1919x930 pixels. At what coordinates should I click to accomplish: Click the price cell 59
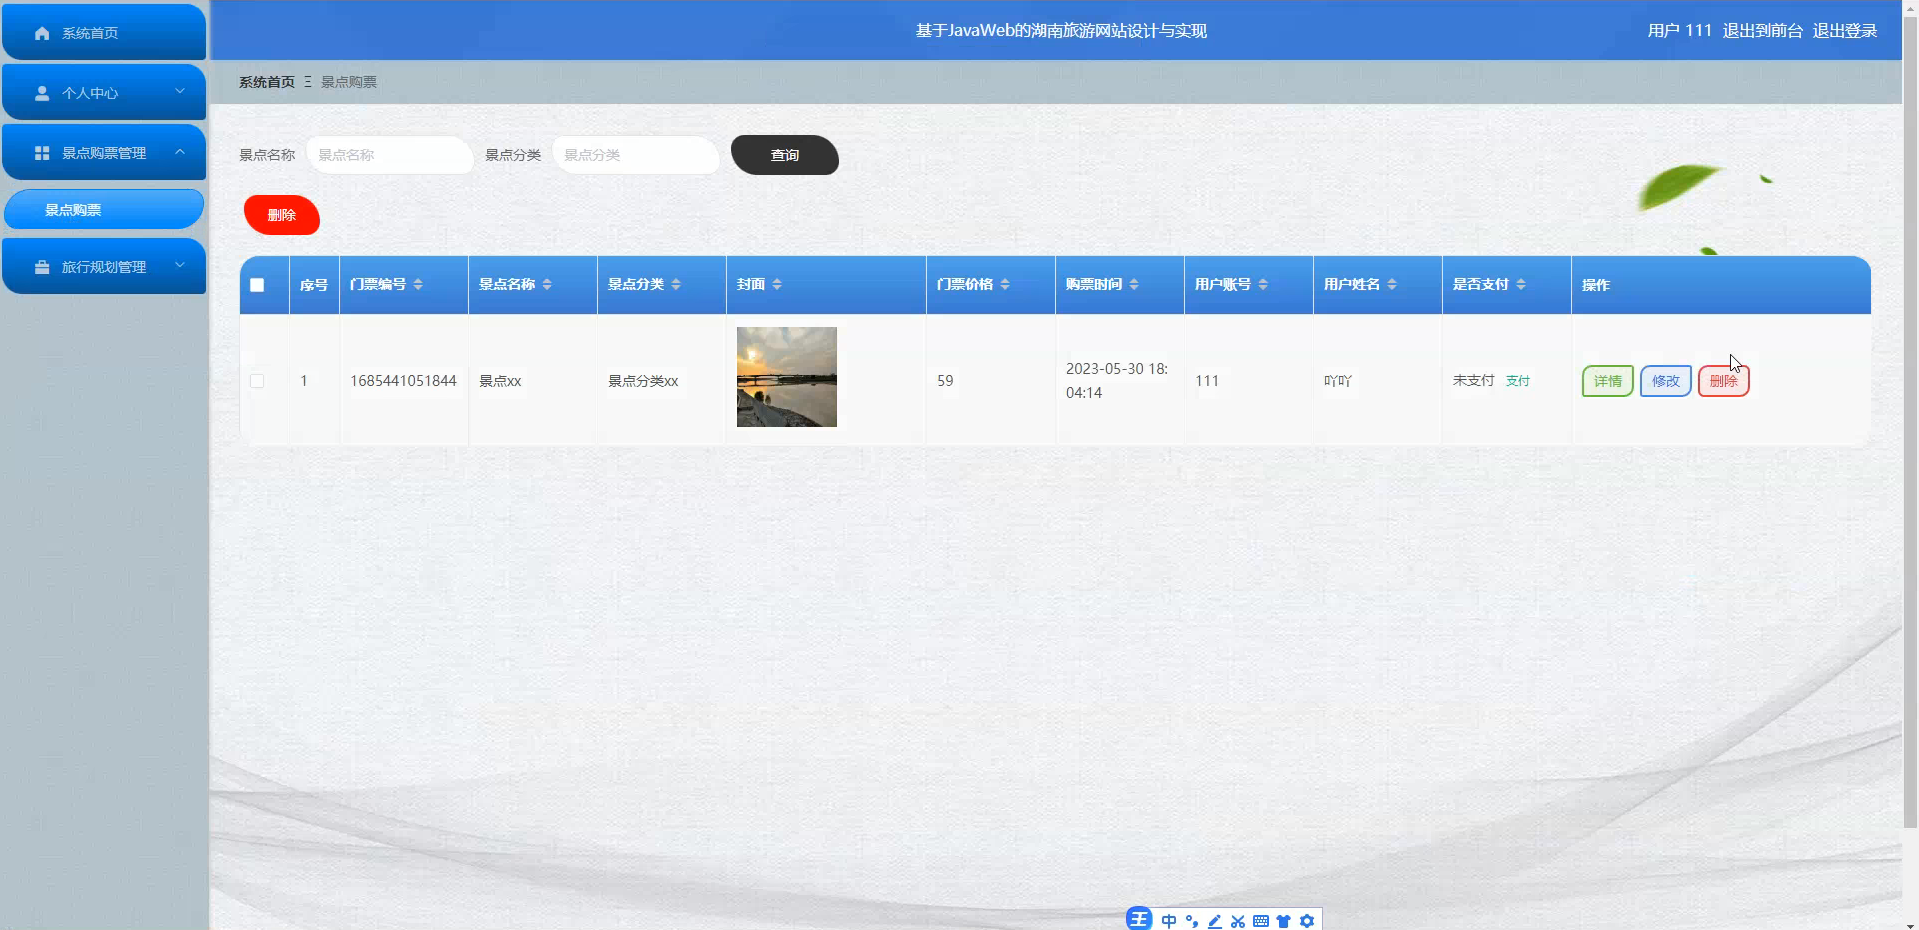pyautogui.click(x=945, y=381)
